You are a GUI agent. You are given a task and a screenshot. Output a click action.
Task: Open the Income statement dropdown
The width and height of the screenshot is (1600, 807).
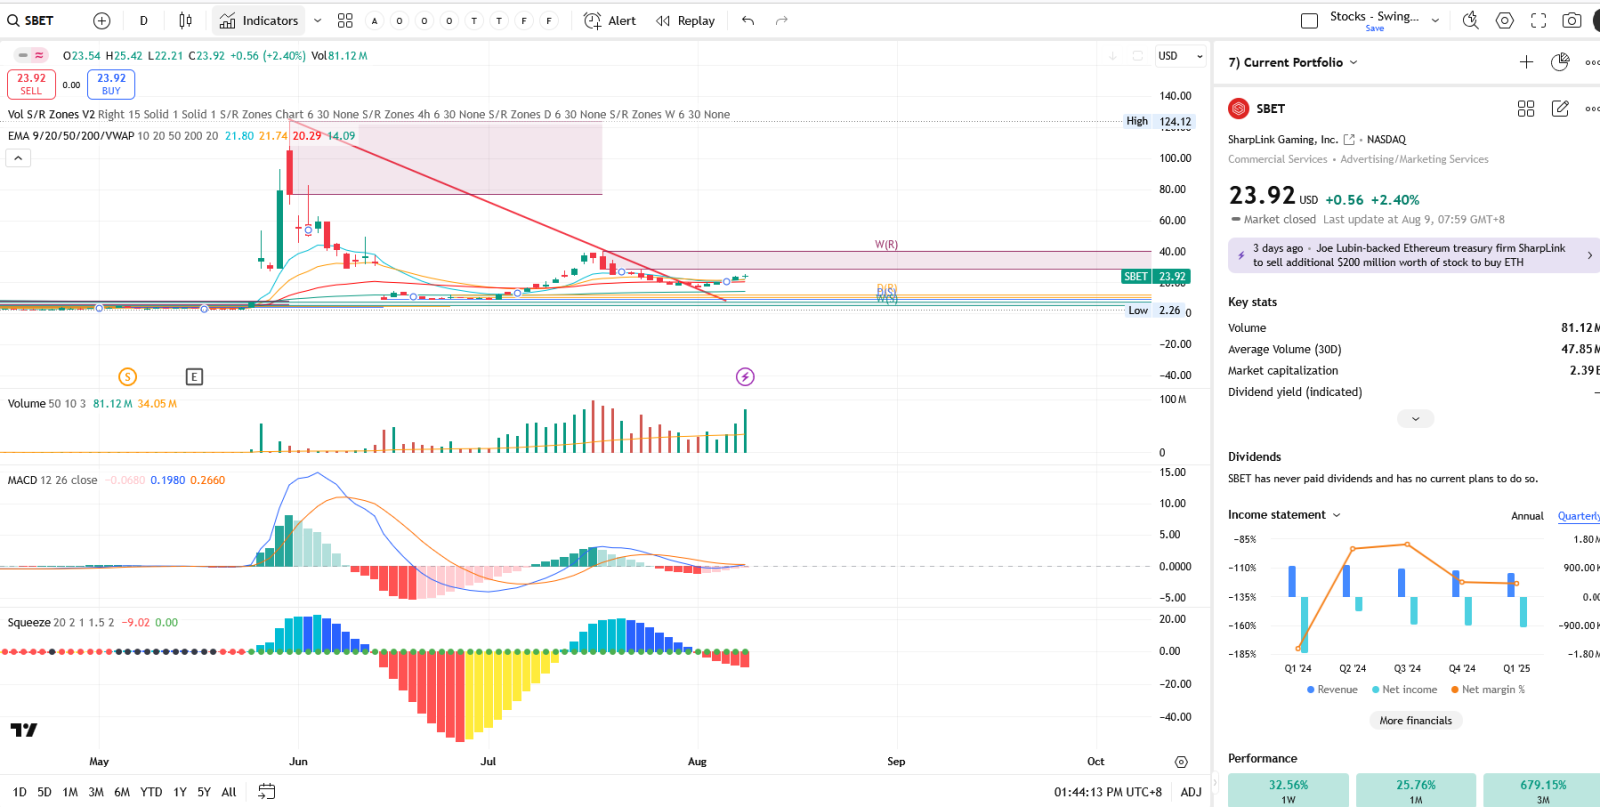[1284, 515]
